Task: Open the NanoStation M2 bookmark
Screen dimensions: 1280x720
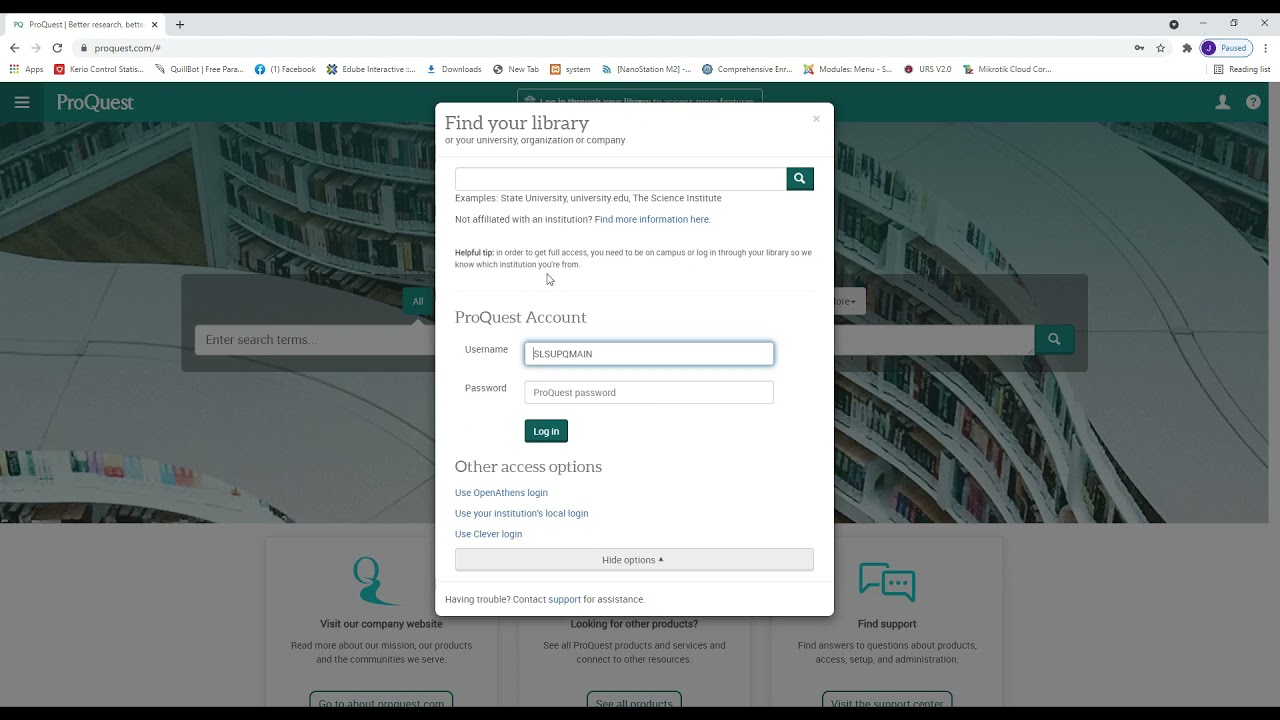Action: pyautogui.click(x=646, y=69)
